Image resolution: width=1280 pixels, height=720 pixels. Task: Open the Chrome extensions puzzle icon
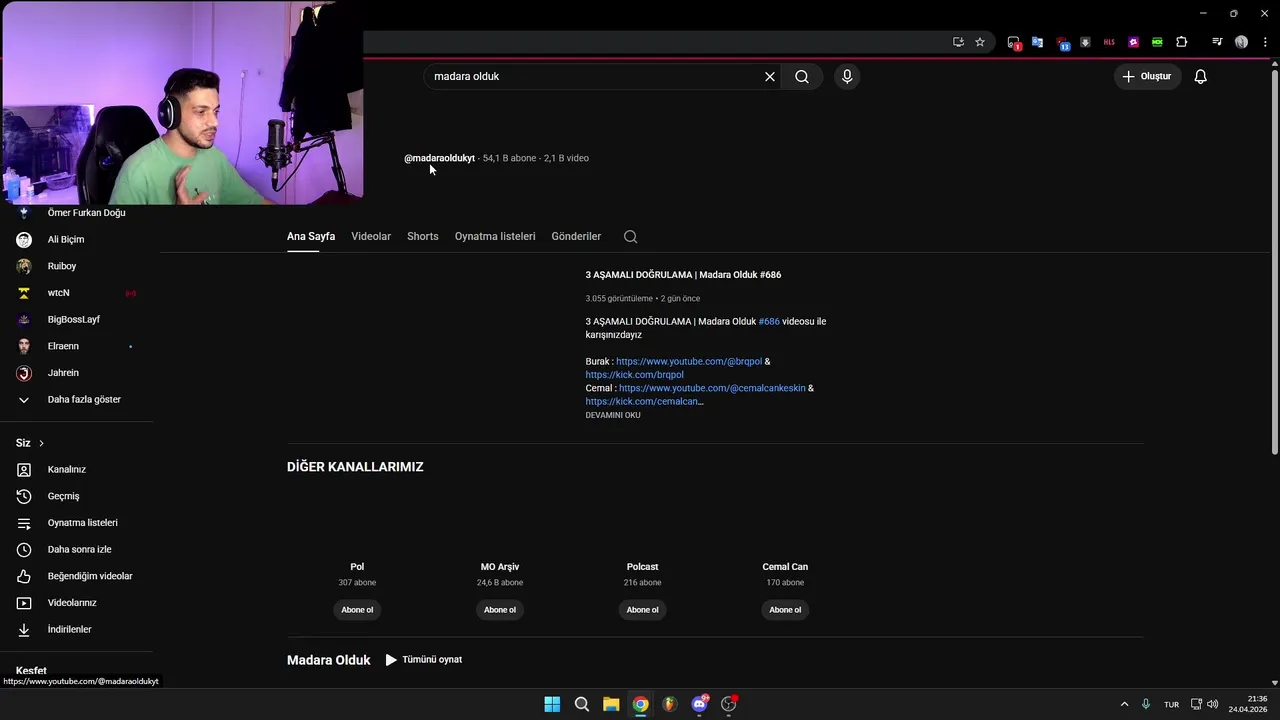point(1181,42)
